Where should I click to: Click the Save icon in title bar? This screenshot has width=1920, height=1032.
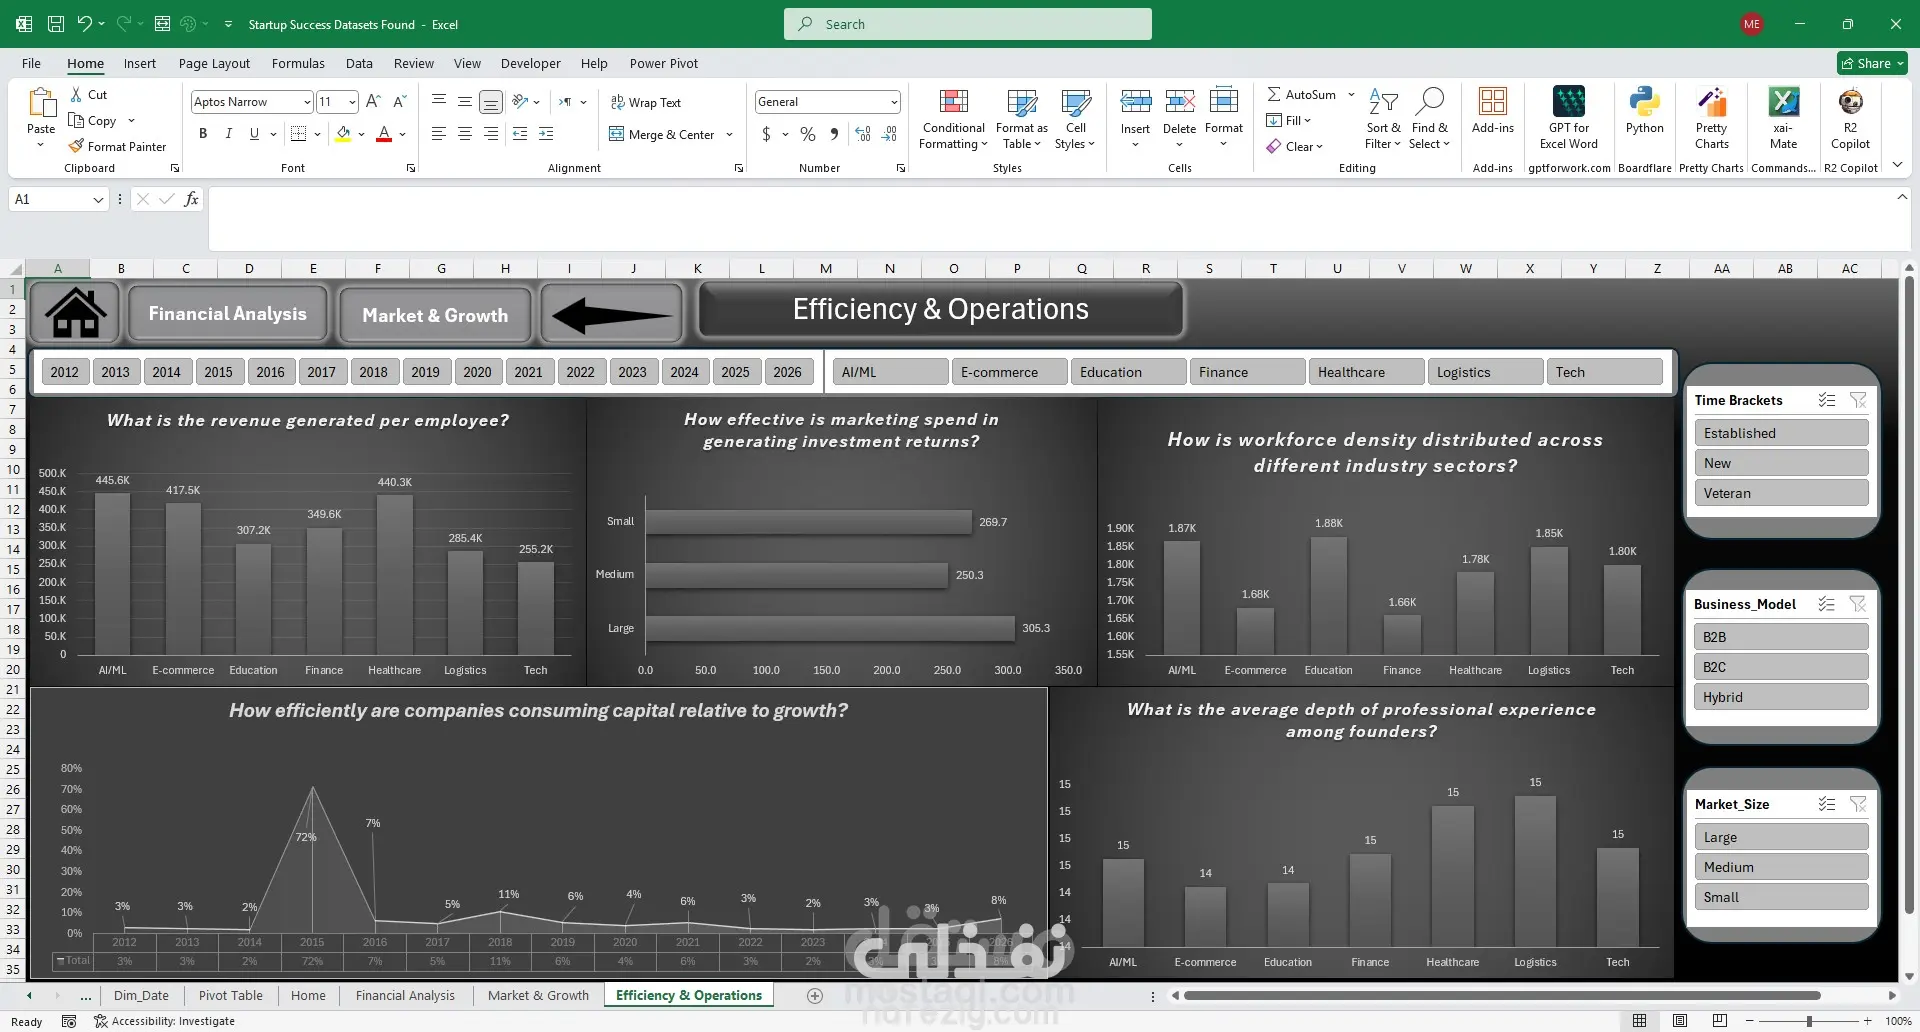pyautogui.click(x=56, y=24)
